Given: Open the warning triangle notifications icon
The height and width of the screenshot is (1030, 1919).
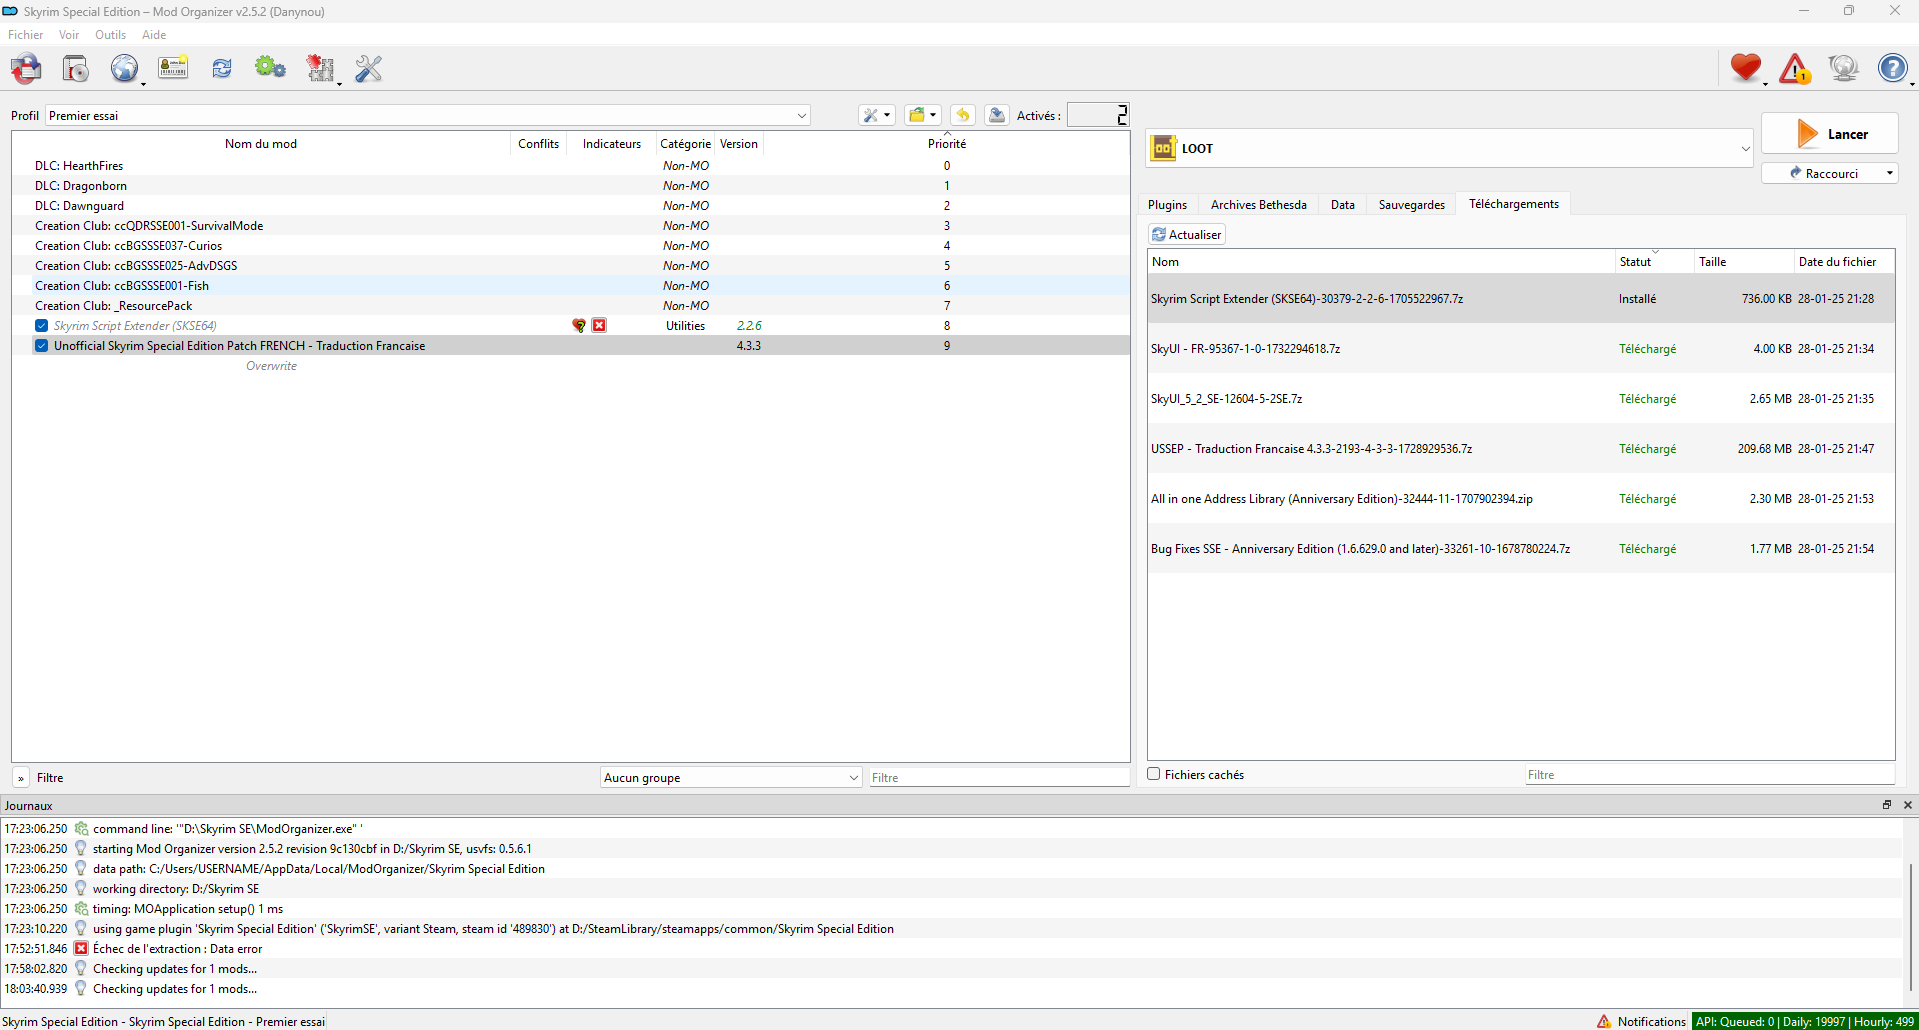Looking at the screenshot, I should [1795, 68].
